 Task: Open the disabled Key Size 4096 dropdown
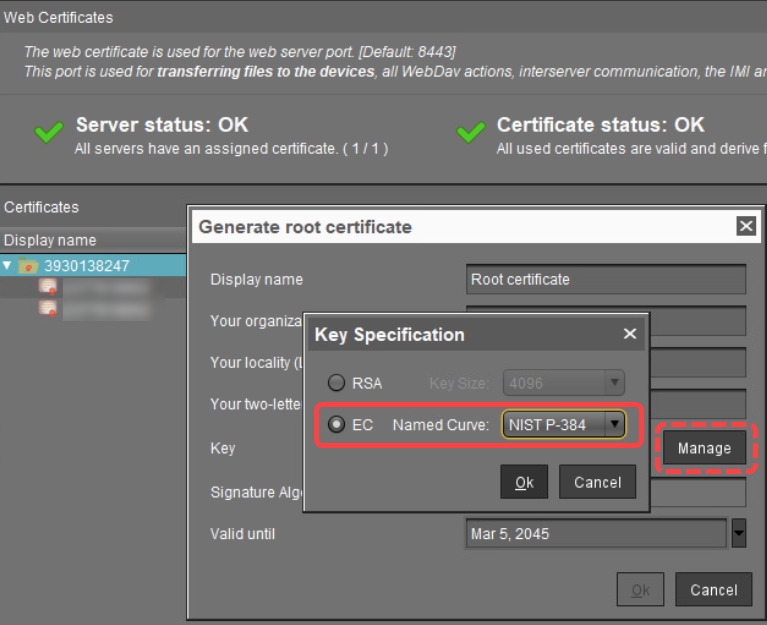pos(615,383)
